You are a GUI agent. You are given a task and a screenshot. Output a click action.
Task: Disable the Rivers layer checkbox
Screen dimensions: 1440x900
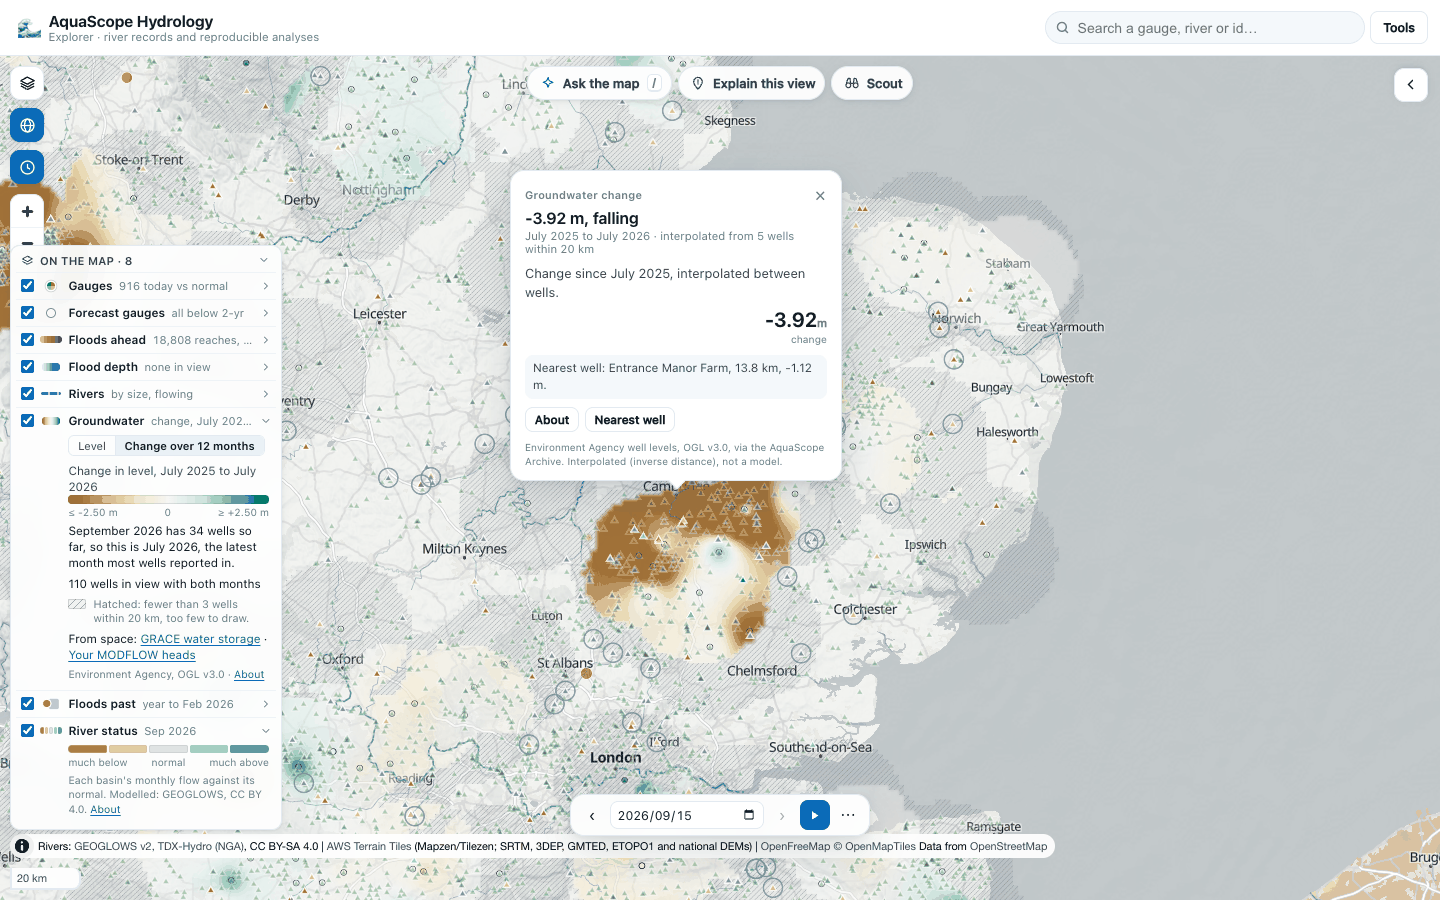coord(28,394)
